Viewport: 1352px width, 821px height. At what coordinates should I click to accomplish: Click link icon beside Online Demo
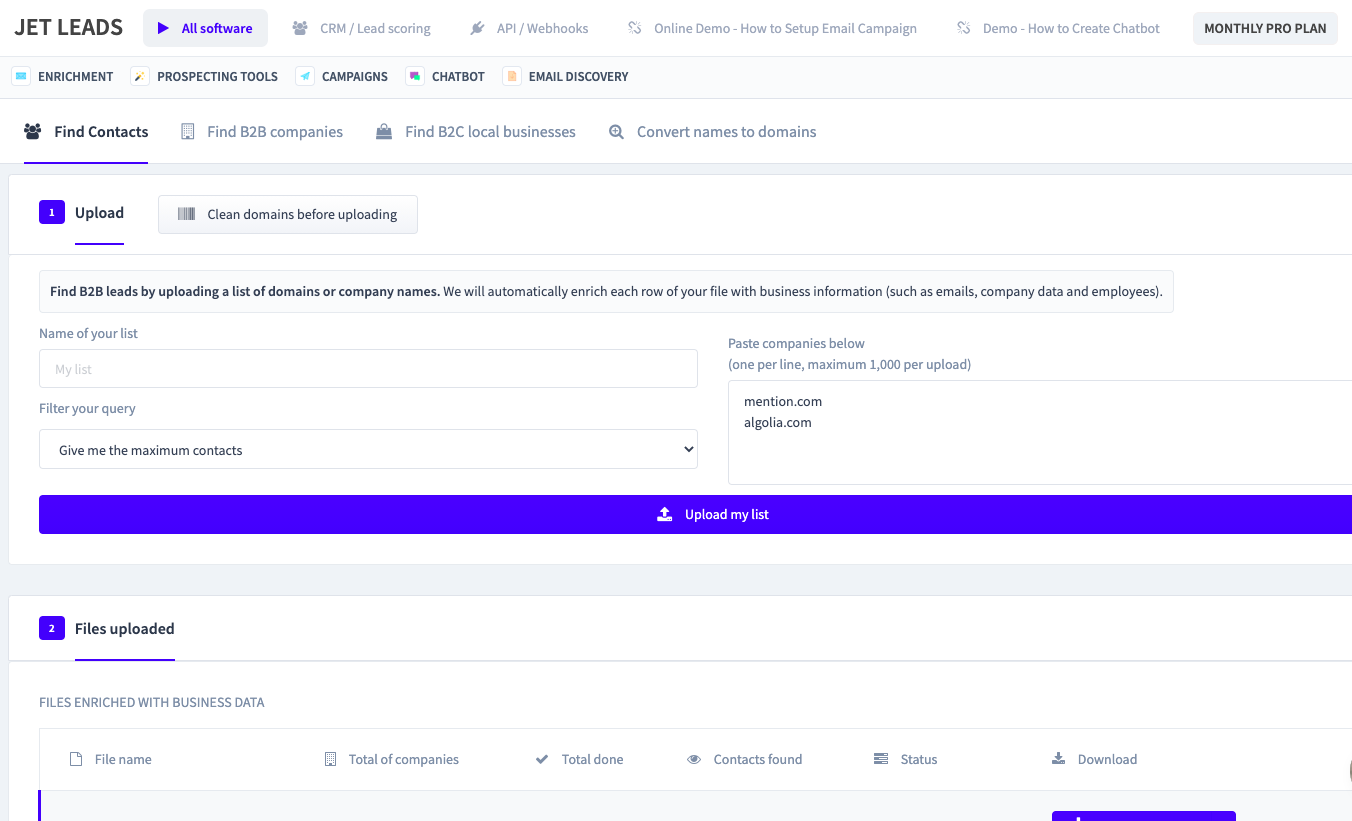tap(635, 28)
